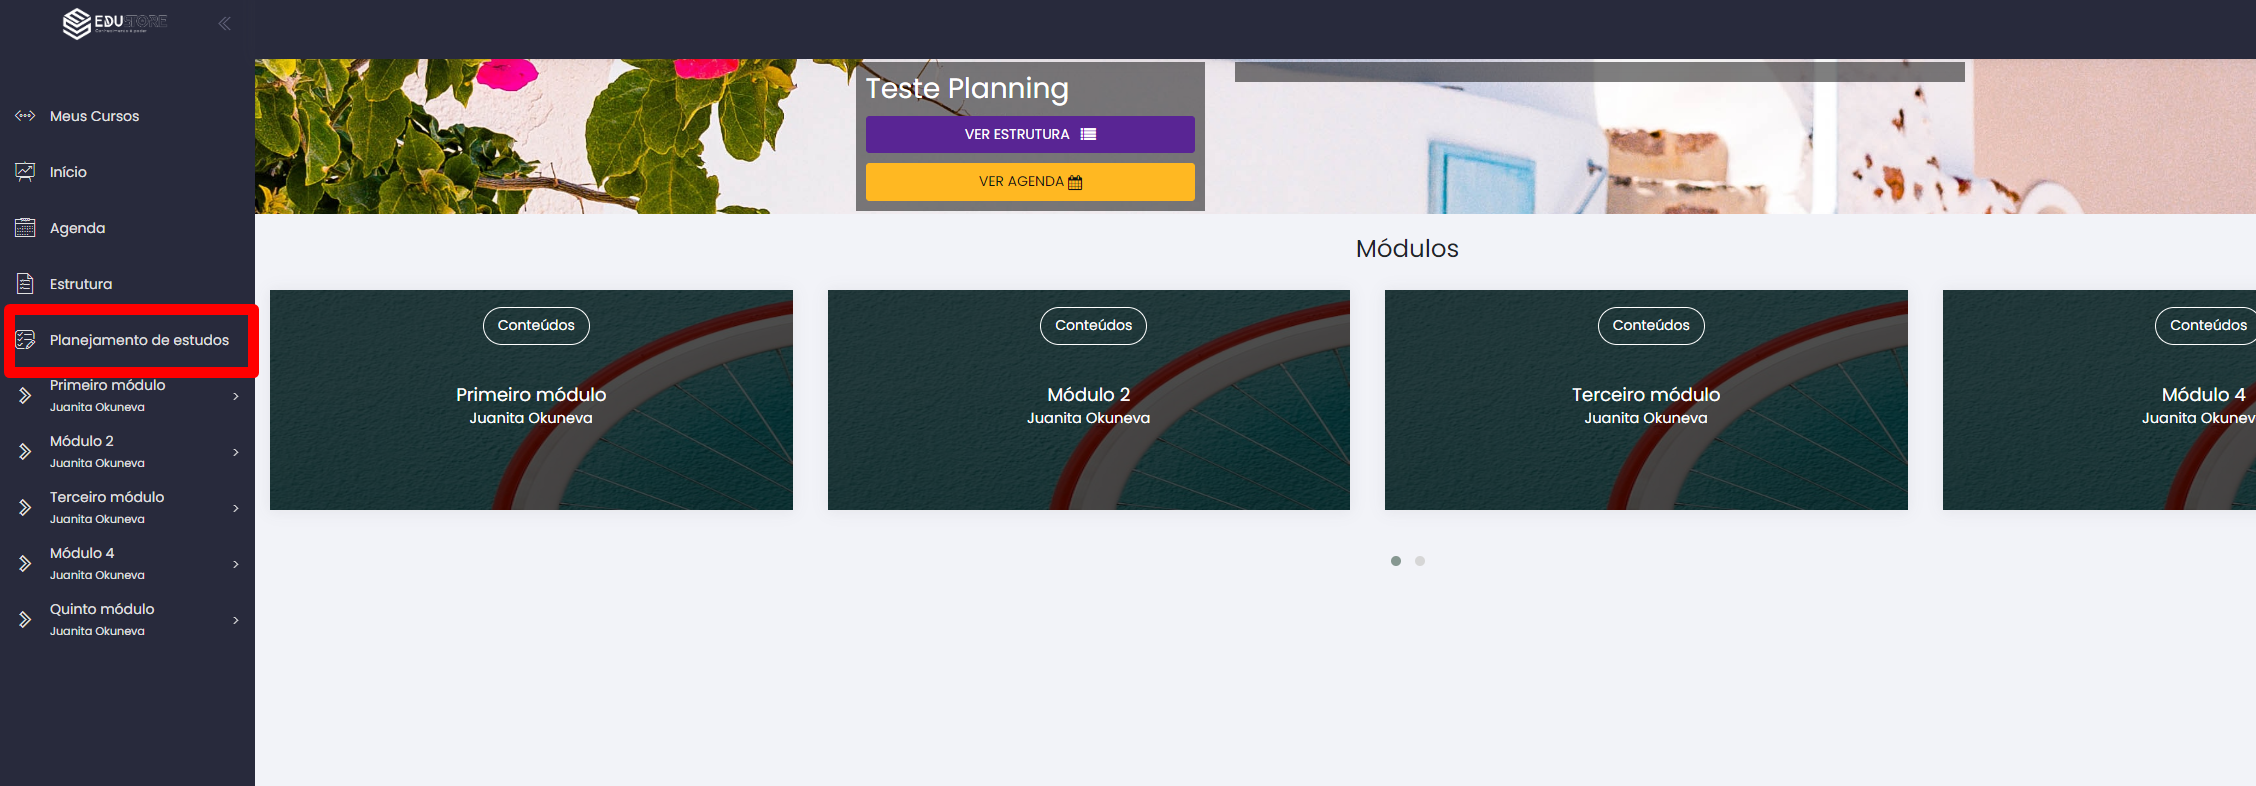Open Módulo 4 in the sidebar
This screenshot has width=2256, height=786.
[x=82, y=553]
